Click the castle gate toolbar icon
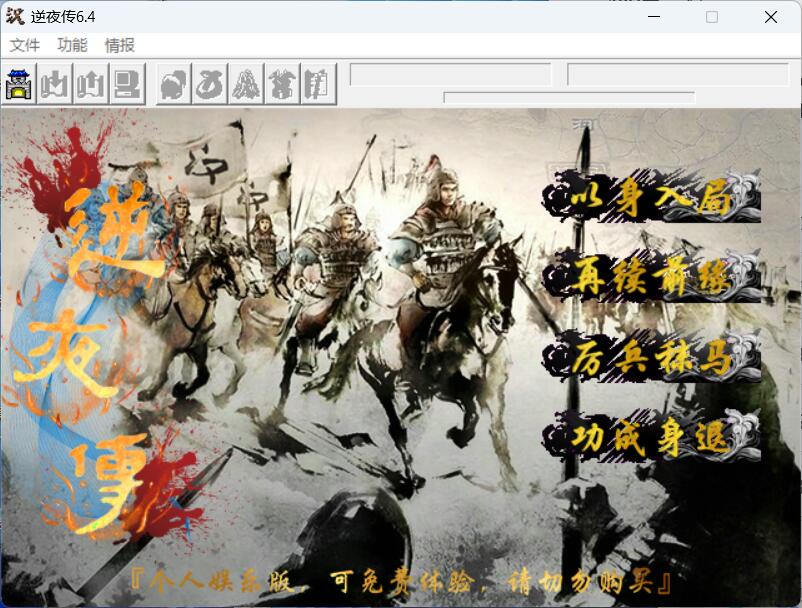The height and width of the screenshot is (608, 802). pyautogui.click(x=19, y=84)
